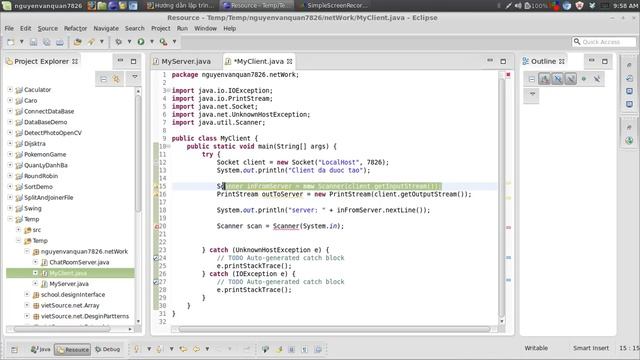Close the MyClient.java editor tab
Image resolution: width=640 pixels, height=360 pixels.
click(x=289, y=61)
